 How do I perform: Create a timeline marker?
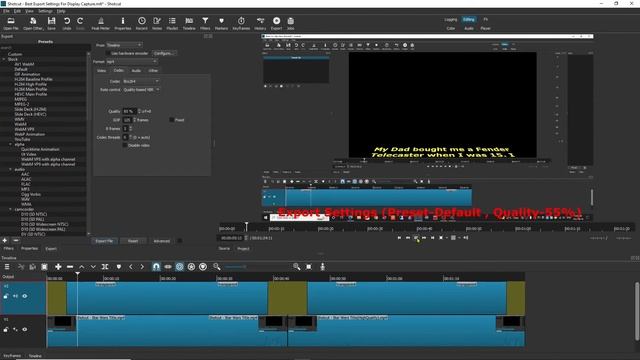pos(119,267)
